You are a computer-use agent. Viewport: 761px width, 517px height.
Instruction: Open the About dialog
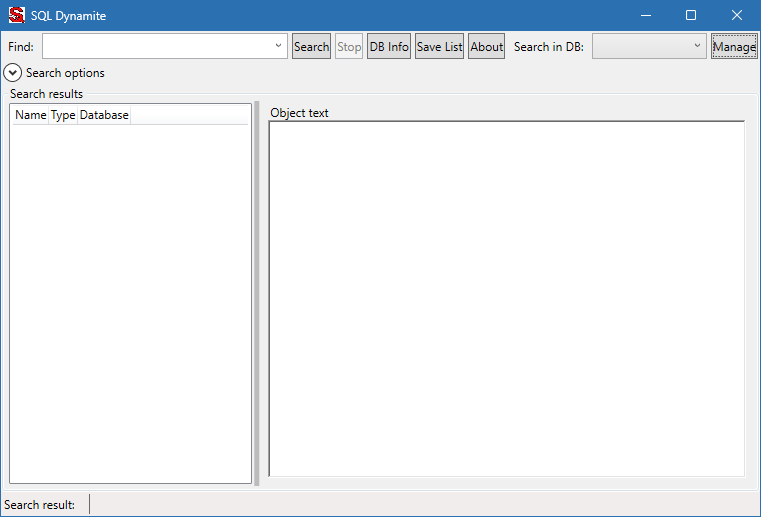[x=486, y=46]
